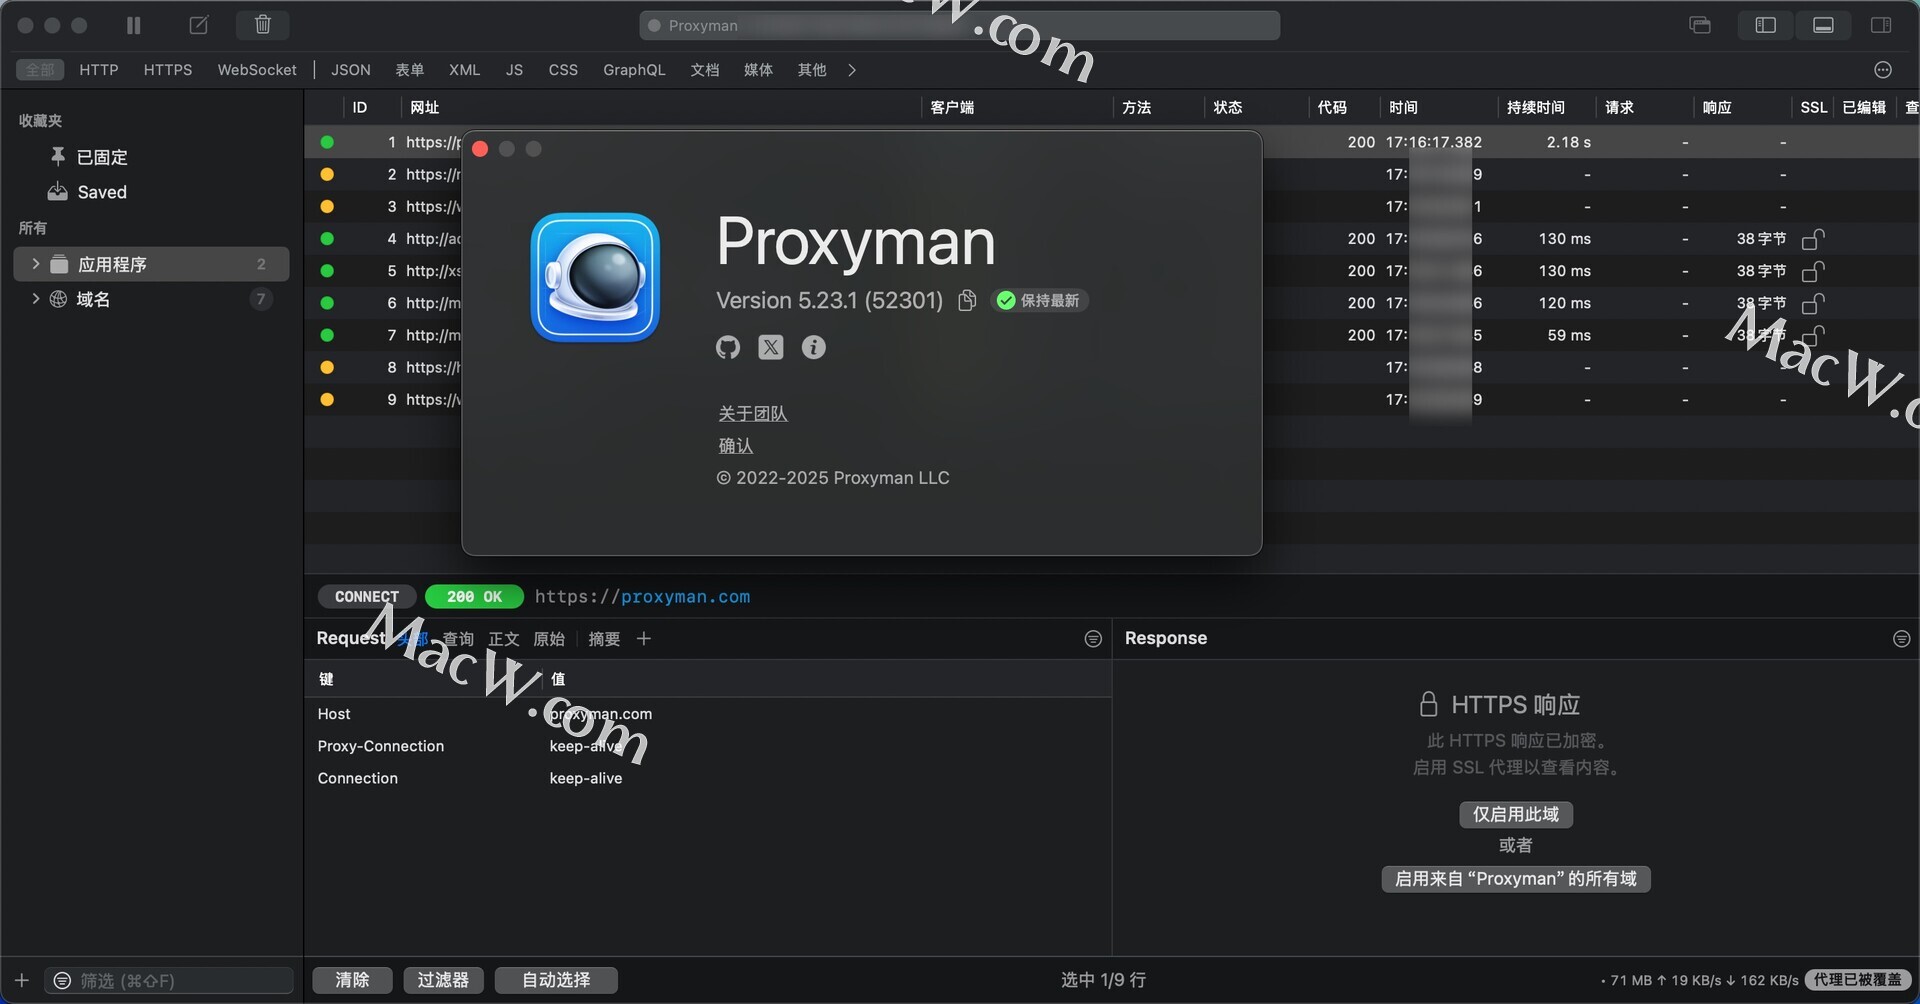This screenshot has width=1920, height=1004.
Task: Select the JSON filter tab
Action: pyautogui.click(x=351, y=69)
